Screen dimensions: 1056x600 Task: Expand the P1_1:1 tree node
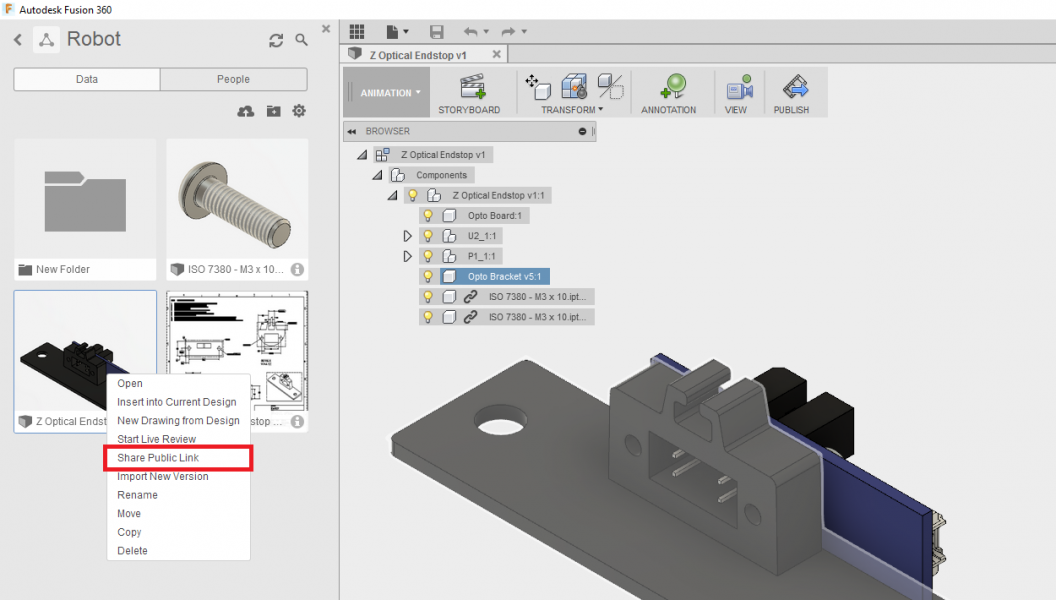coord(407,256)
